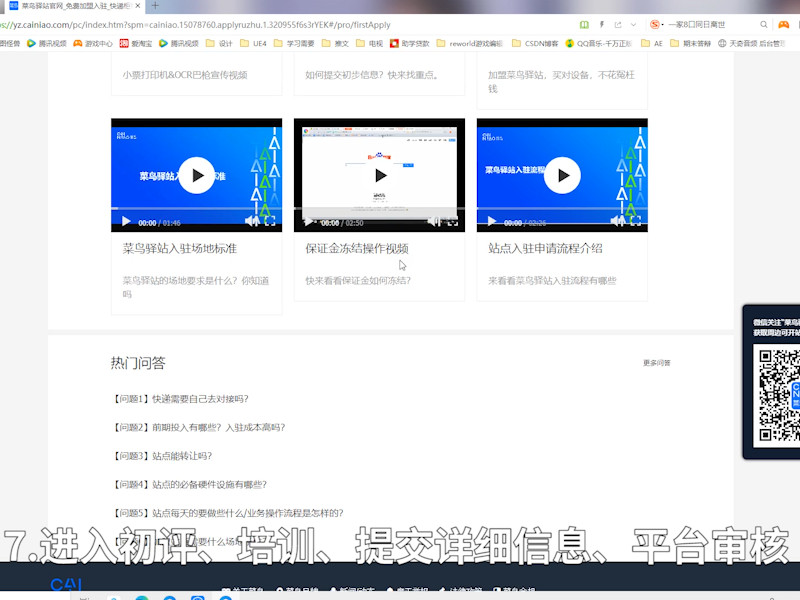Click description 快来看看保证金如何冻结?
Image resolution: width=800 pixels, height=600 pixels.
(x=358, y=281)
